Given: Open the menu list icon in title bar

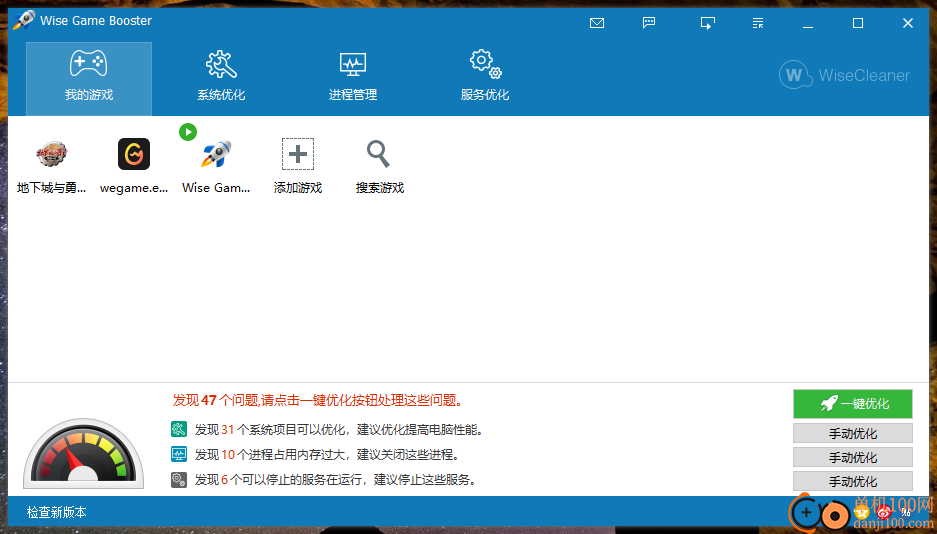Looking at the screenshot, I should tap(758, 23).
